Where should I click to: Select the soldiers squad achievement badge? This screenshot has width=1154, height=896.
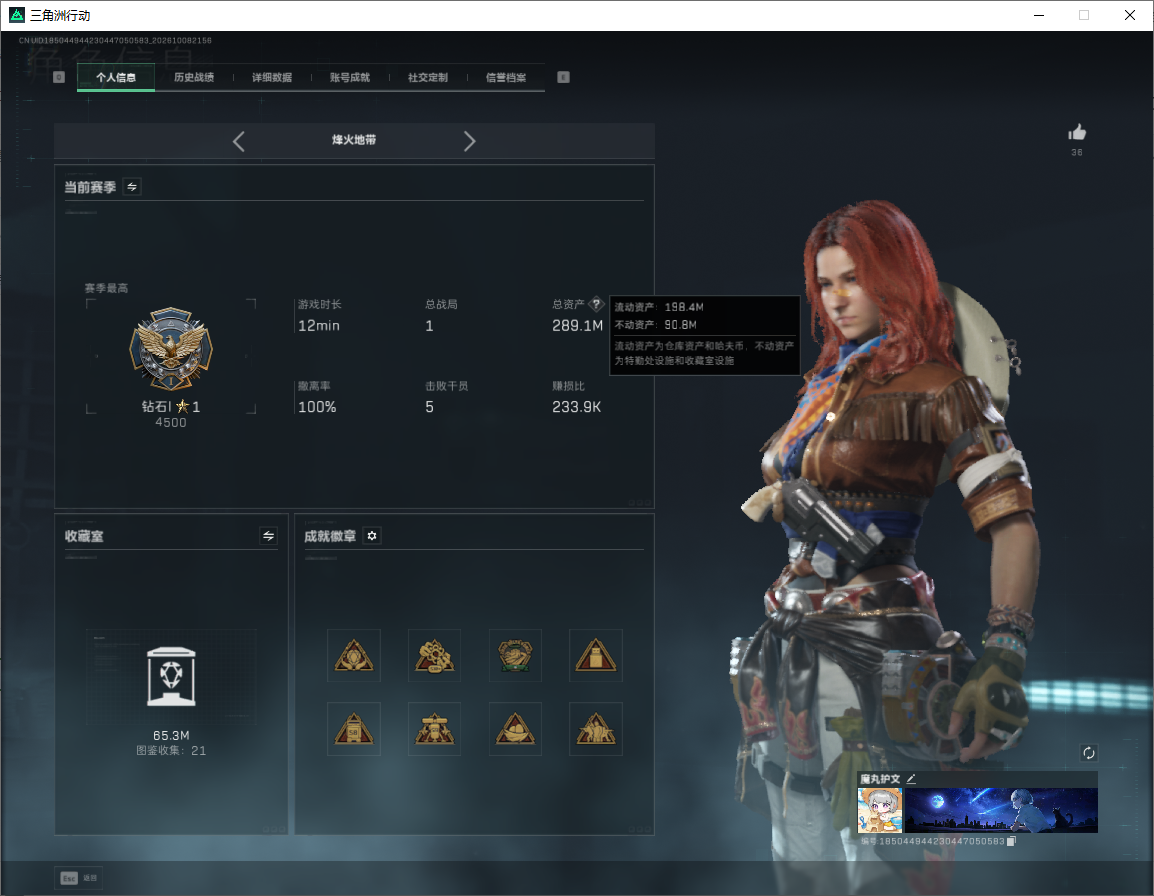[x=596, y=729]
